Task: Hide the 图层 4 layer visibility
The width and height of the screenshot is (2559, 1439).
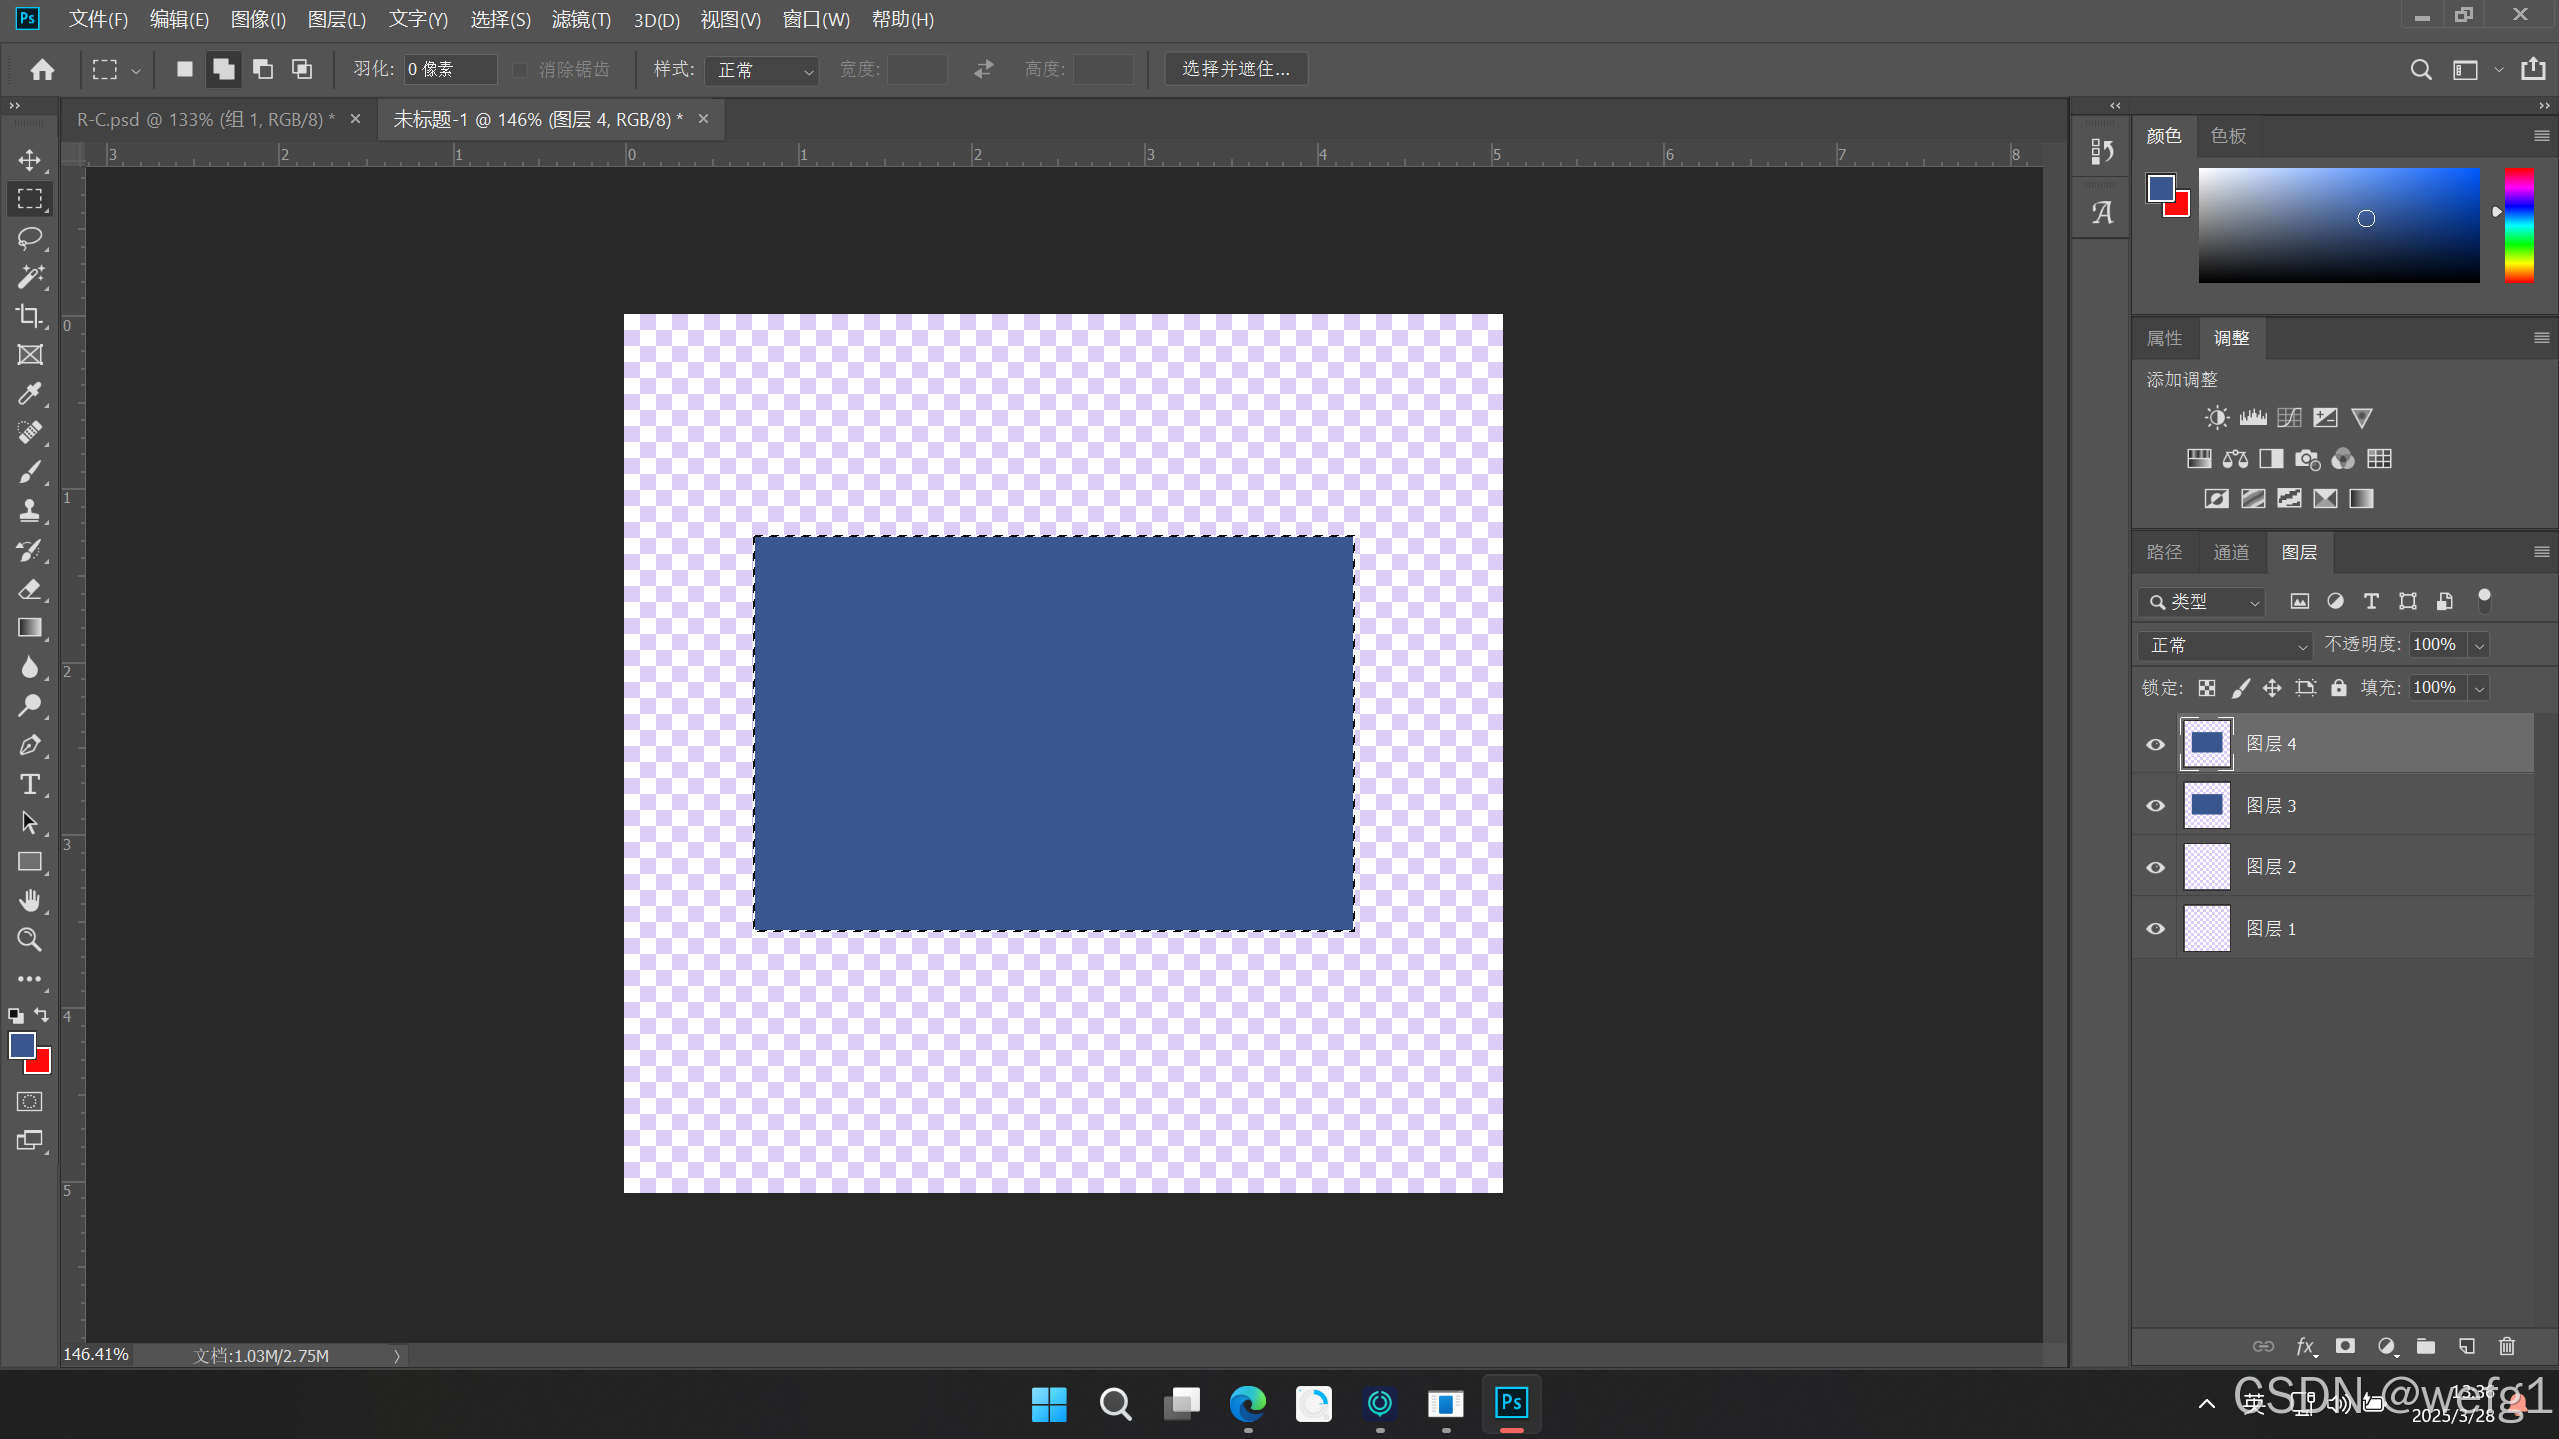Action: pos(2156,744)
